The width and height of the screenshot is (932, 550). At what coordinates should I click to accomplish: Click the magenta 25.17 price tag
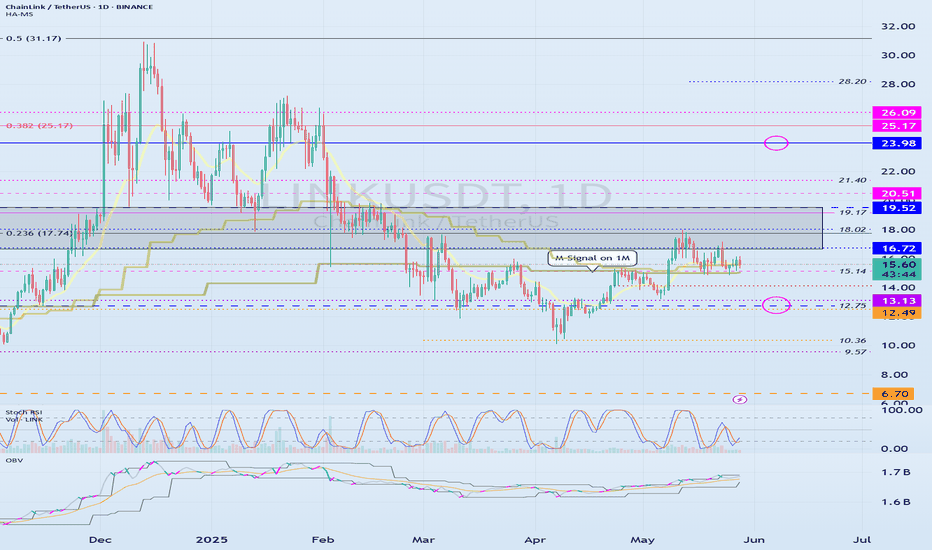point(897,126)
